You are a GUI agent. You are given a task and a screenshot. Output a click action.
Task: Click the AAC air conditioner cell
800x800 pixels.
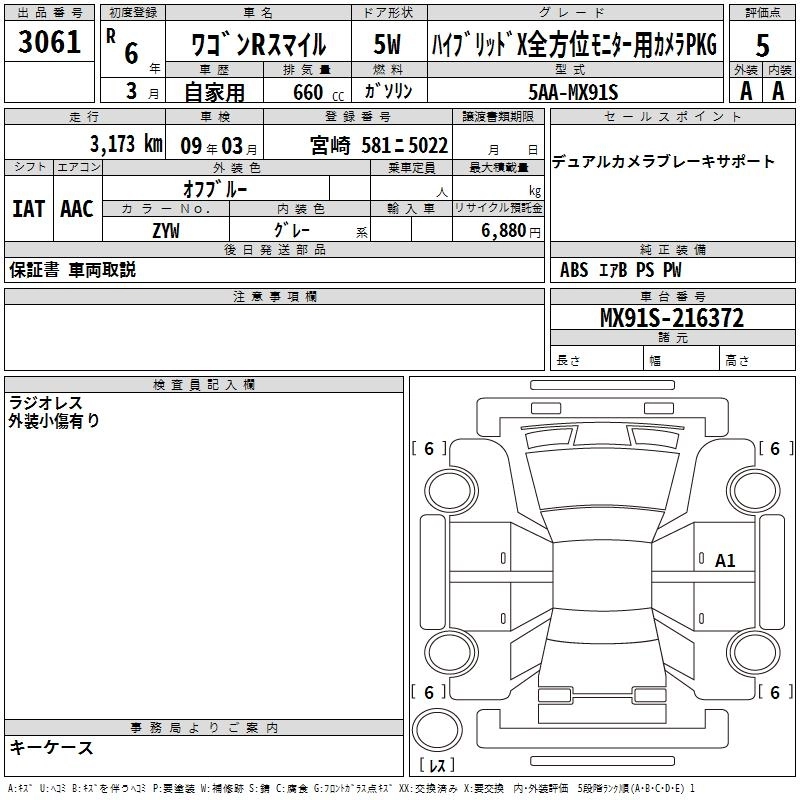pyautogui.click(x=77, y=208)
